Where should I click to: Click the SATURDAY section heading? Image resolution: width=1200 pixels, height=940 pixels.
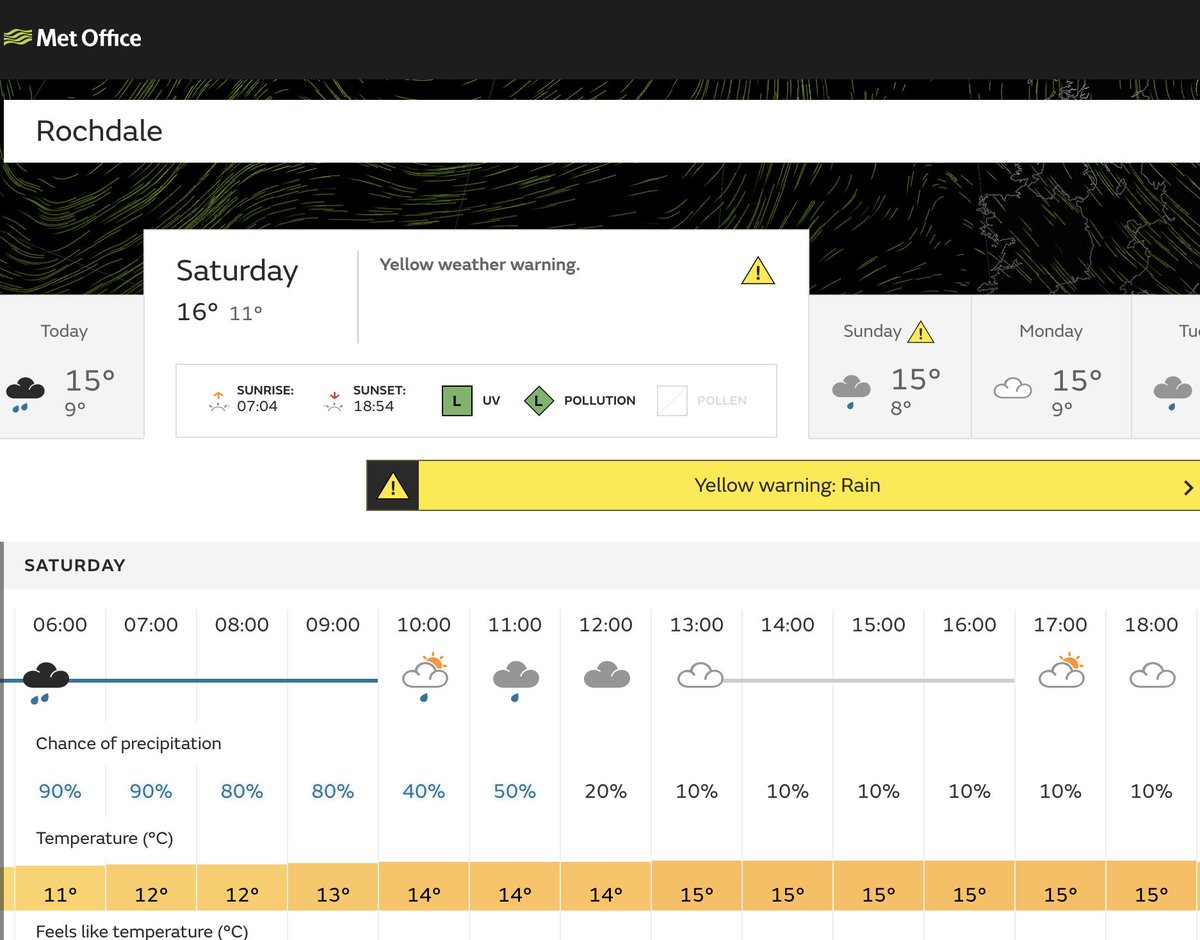point(75,565)
